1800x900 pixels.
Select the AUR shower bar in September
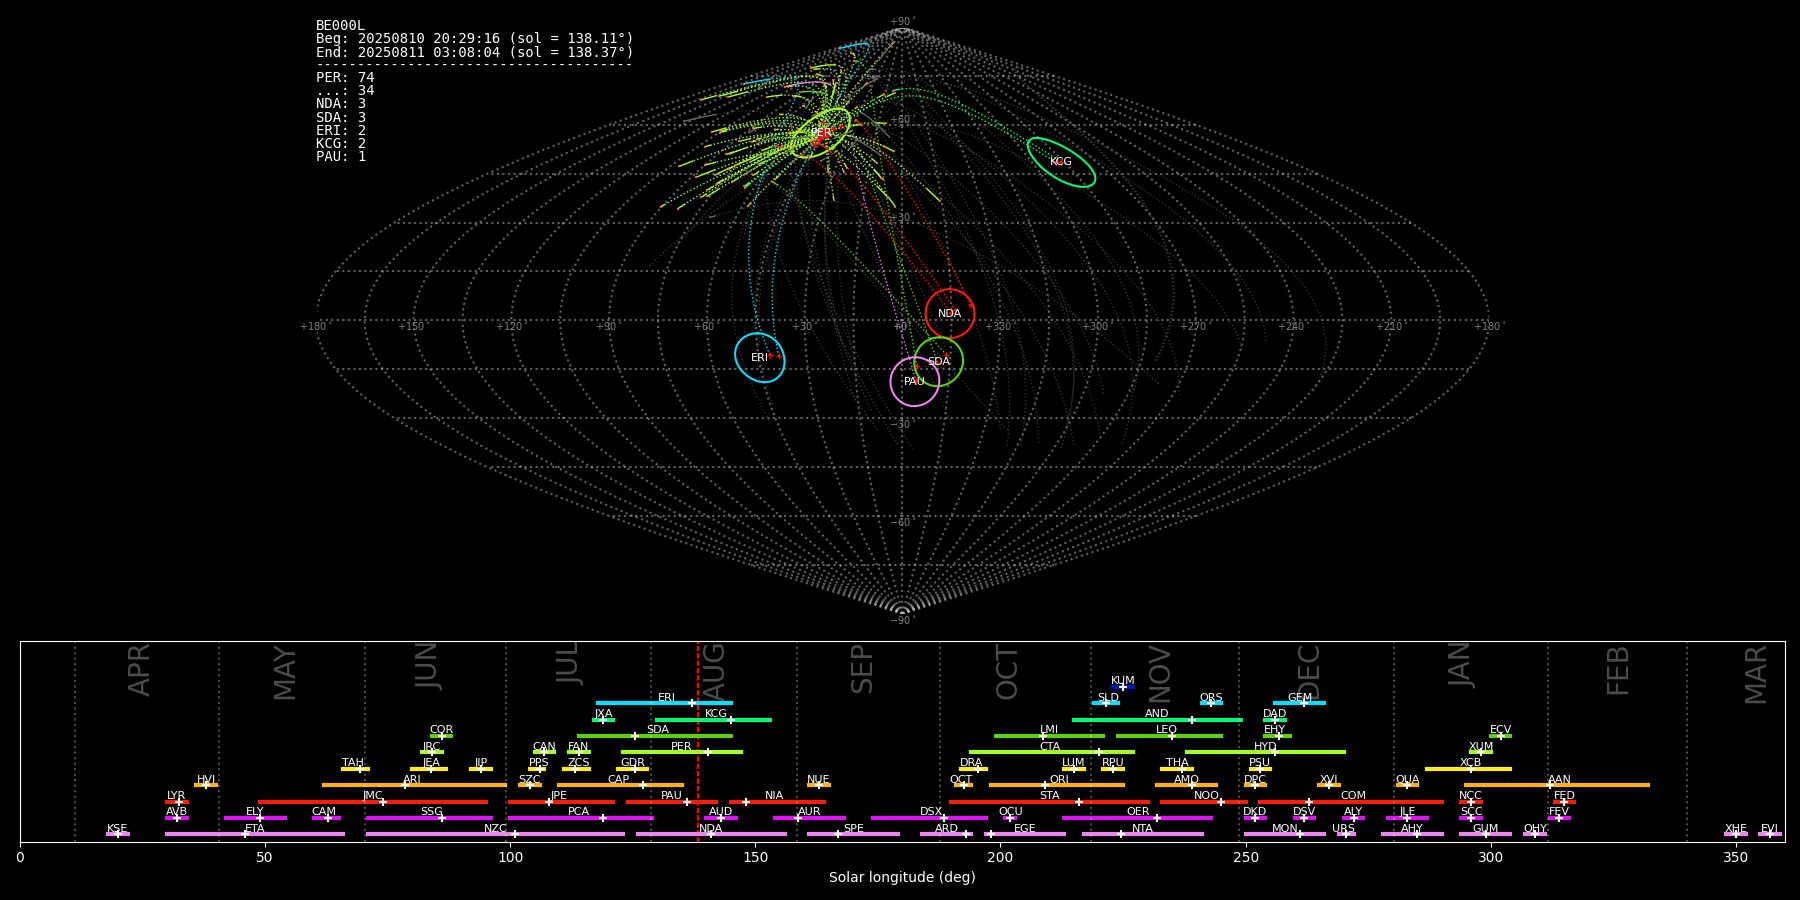809,818
